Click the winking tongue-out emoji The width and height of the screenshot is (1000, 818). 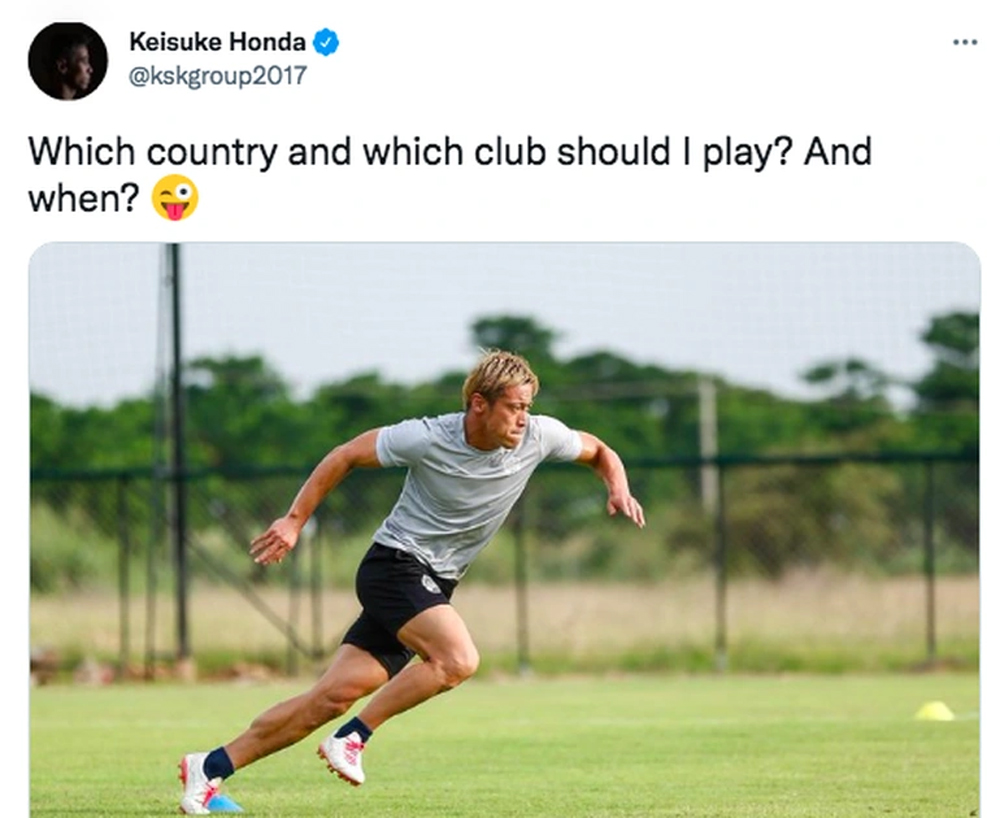point(175,198)
